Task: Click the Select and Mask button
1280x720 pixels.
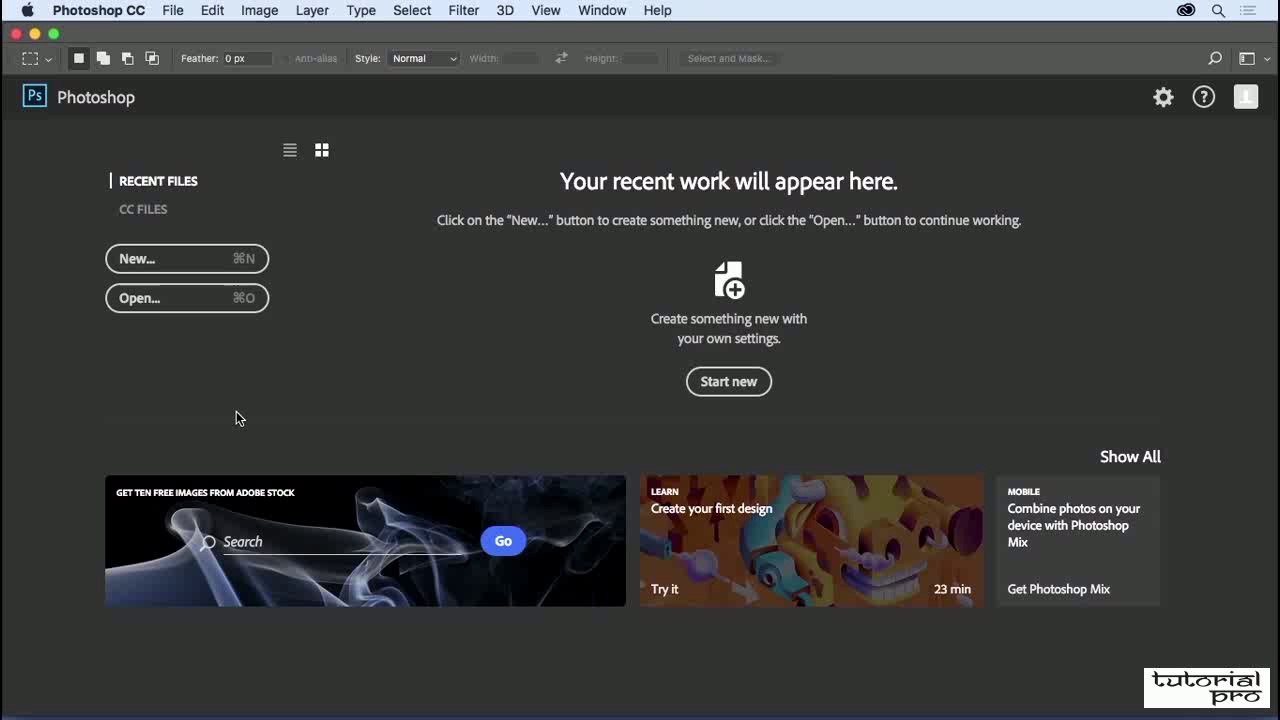Action: [729, 59]
